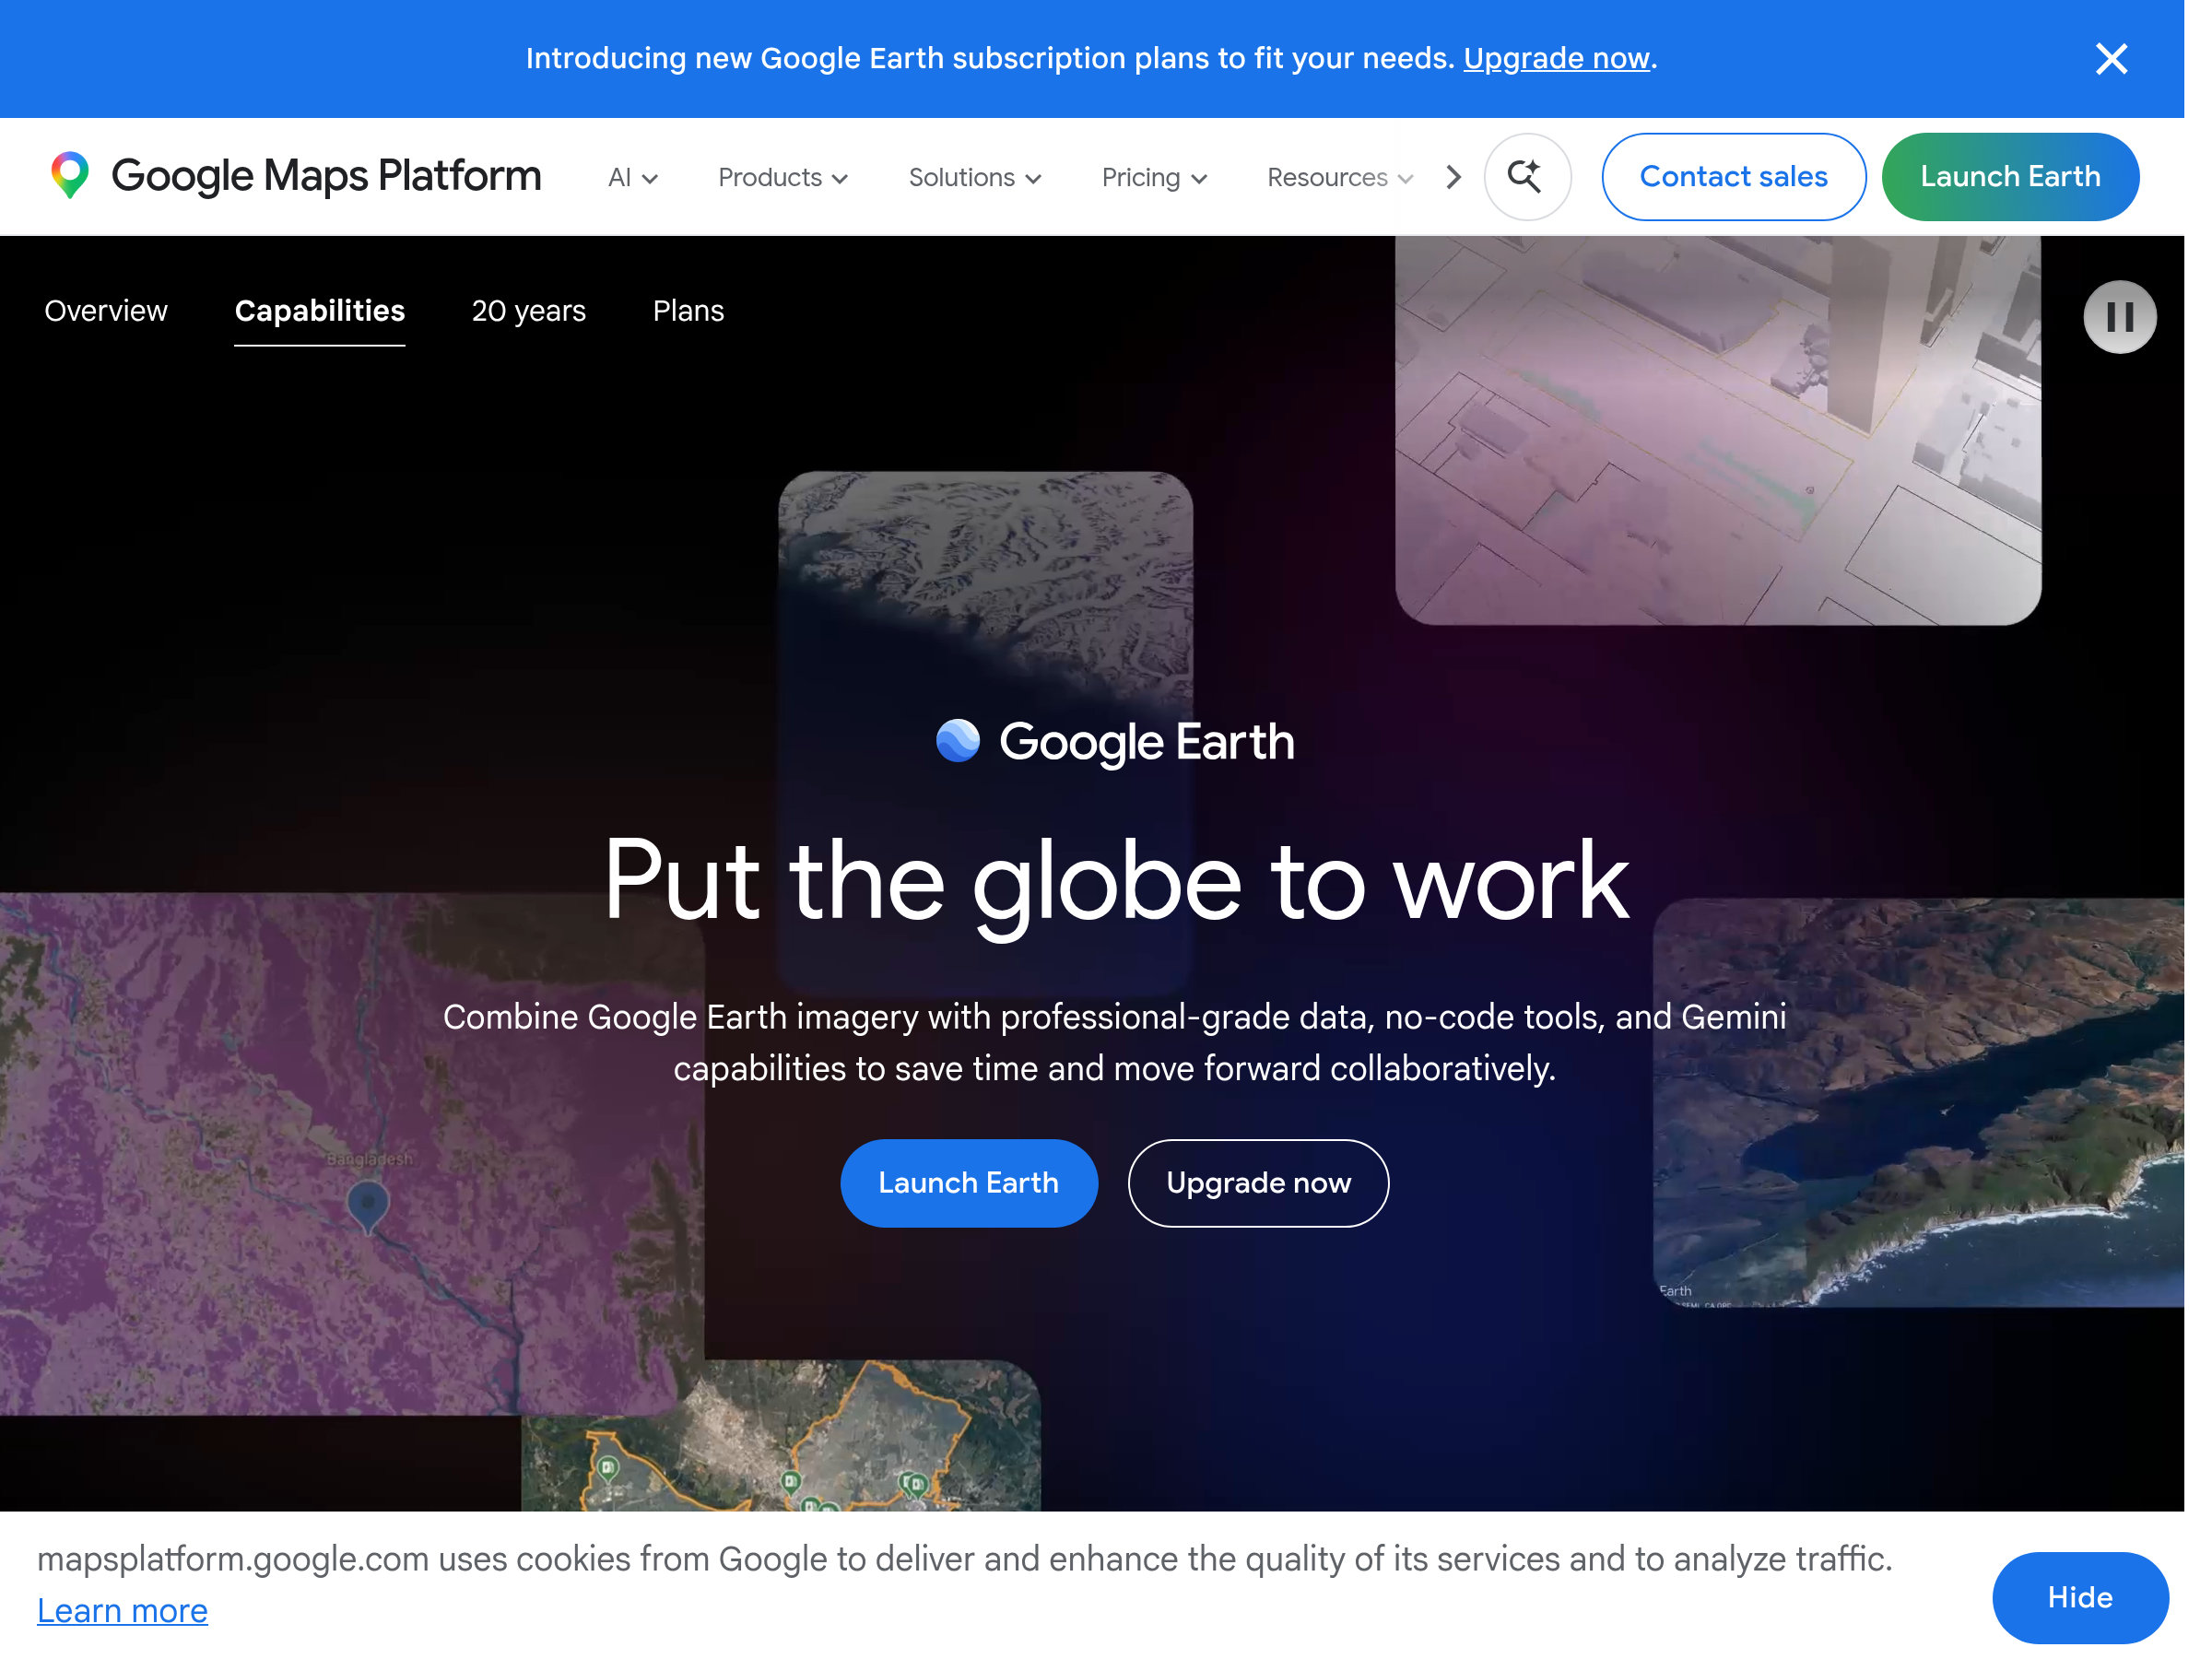Image resolution: width=2212 pixels, height=1659 pixels.
Task: Click the Contact sales button
Action: point(1733,177)
